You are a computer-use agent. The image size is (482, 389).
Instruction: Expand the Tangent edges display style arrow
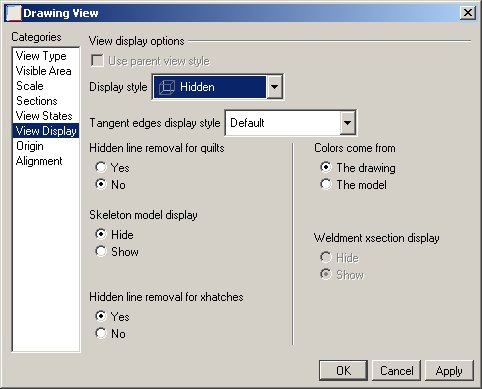(347, 123)
